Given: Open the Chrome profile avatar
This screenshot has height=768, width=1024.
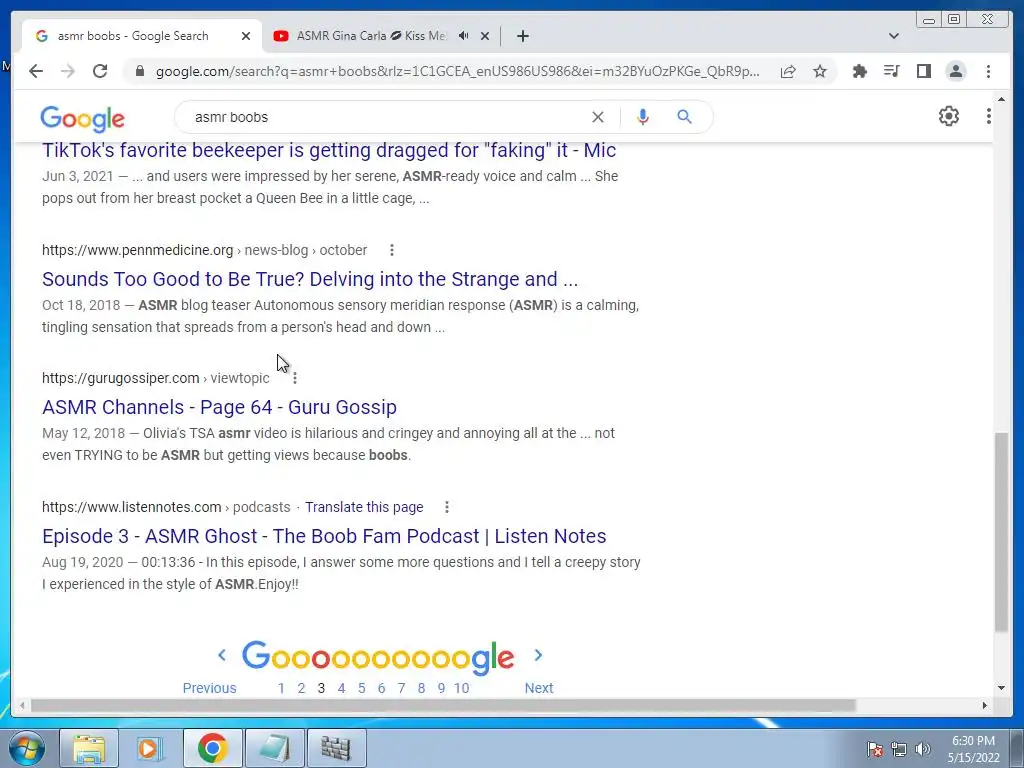Looking at the screenshot, I should click(x=956, y=71).
